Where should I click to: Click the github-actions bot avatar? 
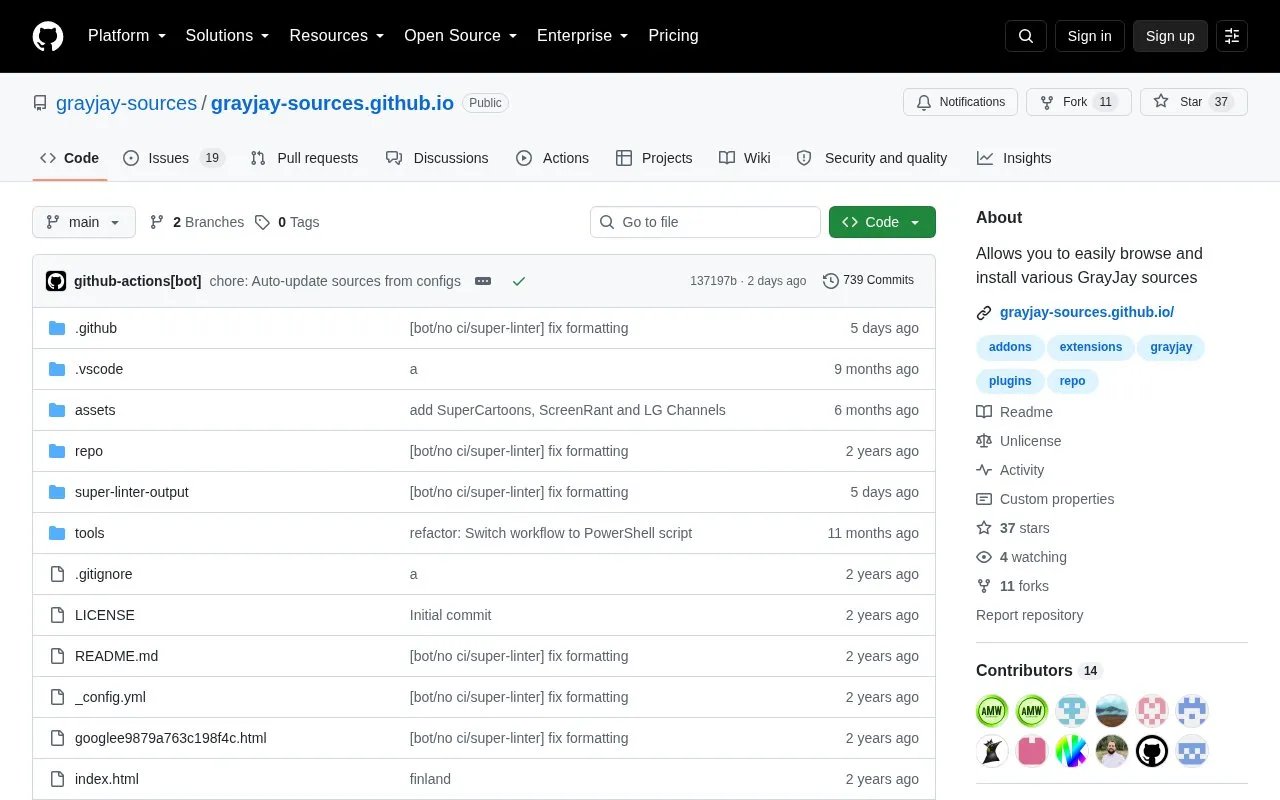tap(56, 281)
